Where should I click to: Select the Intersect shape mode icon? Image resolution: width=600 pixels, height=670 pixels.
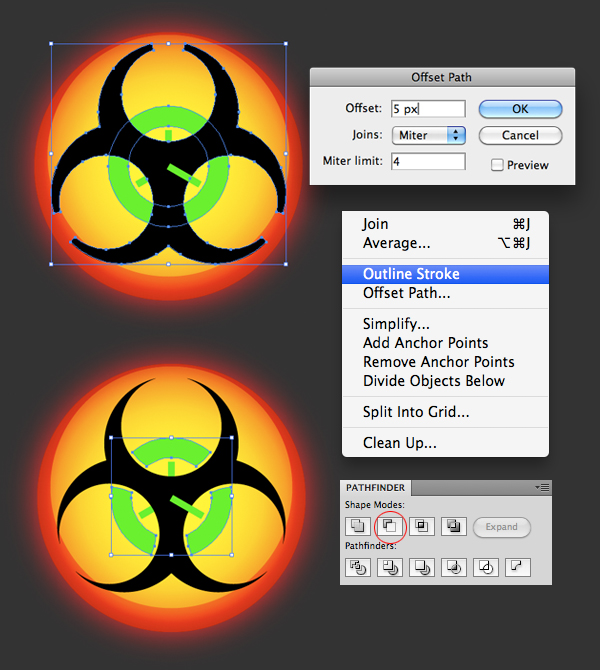point(421,526)
